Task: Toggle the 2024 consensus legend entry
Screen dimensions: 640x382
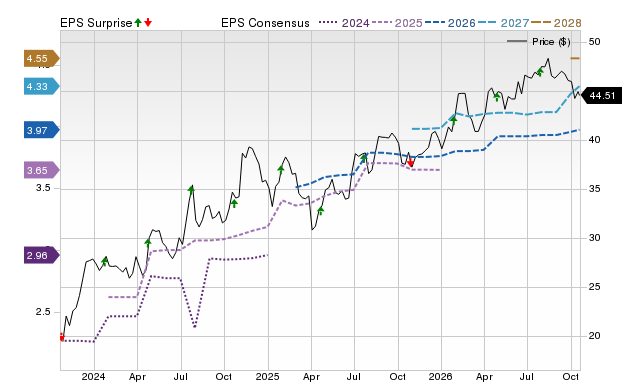Action: click(344, 23)
